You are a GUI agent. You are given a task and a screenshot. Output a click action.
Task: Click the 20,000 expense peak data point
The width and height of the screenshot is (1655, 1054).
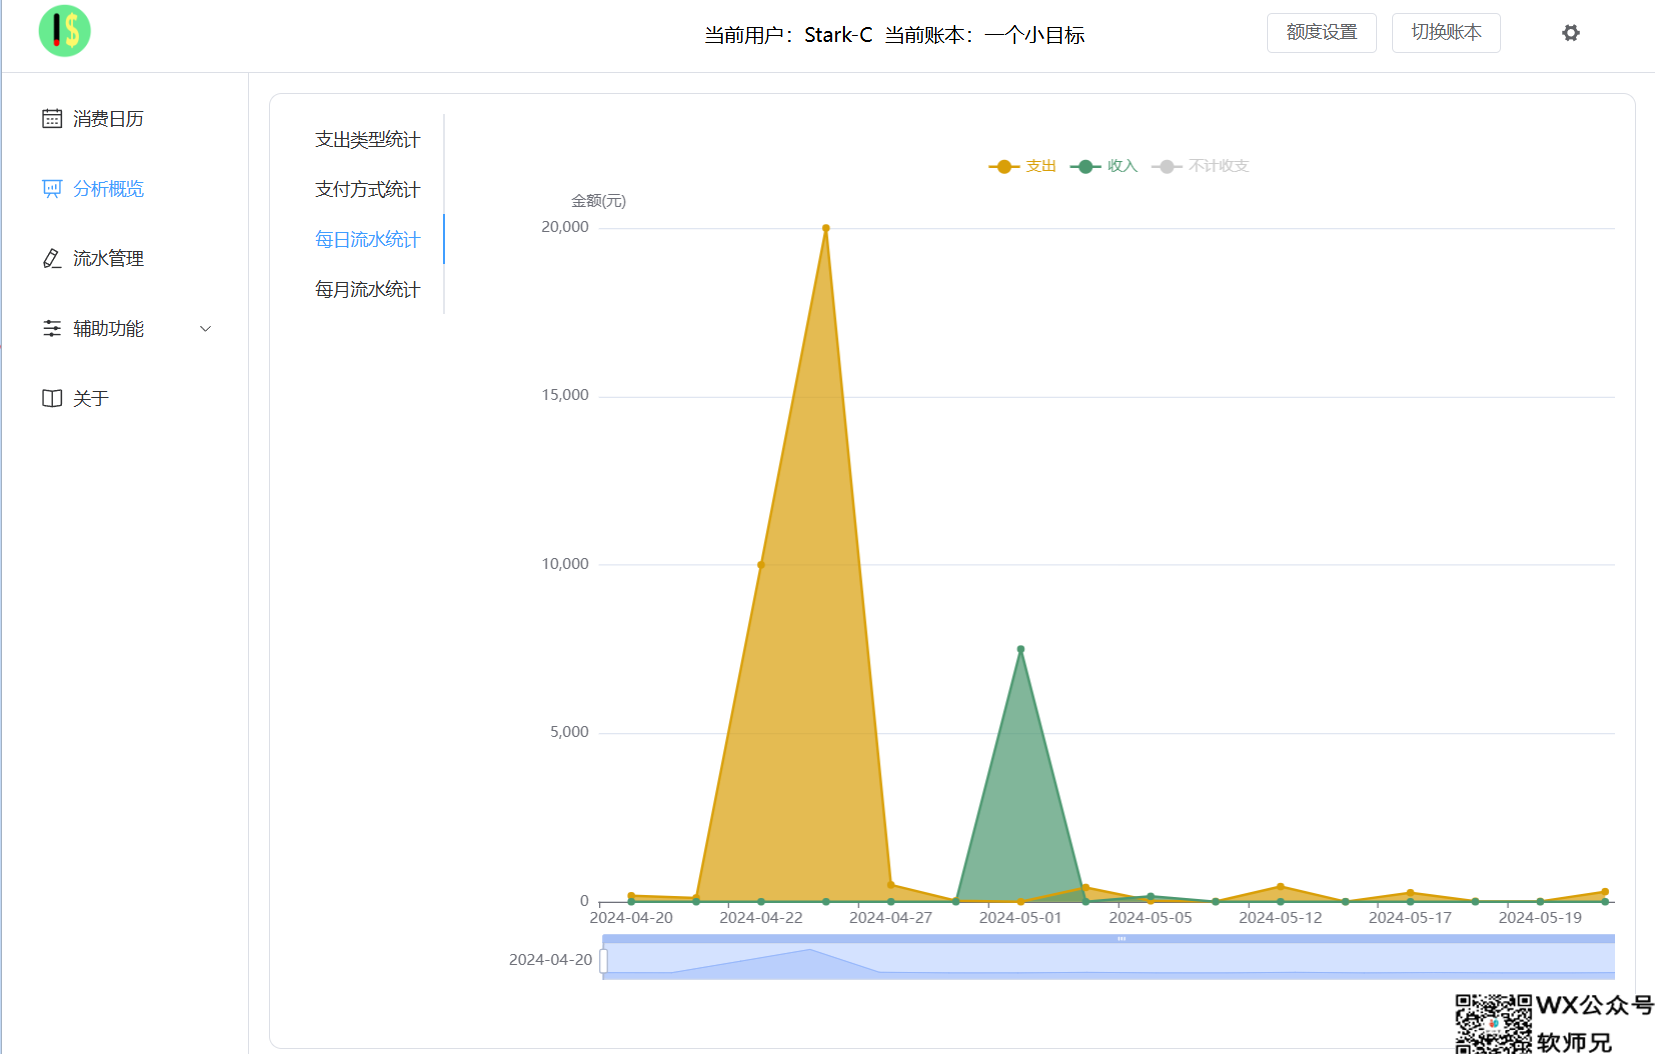point(826,229)
